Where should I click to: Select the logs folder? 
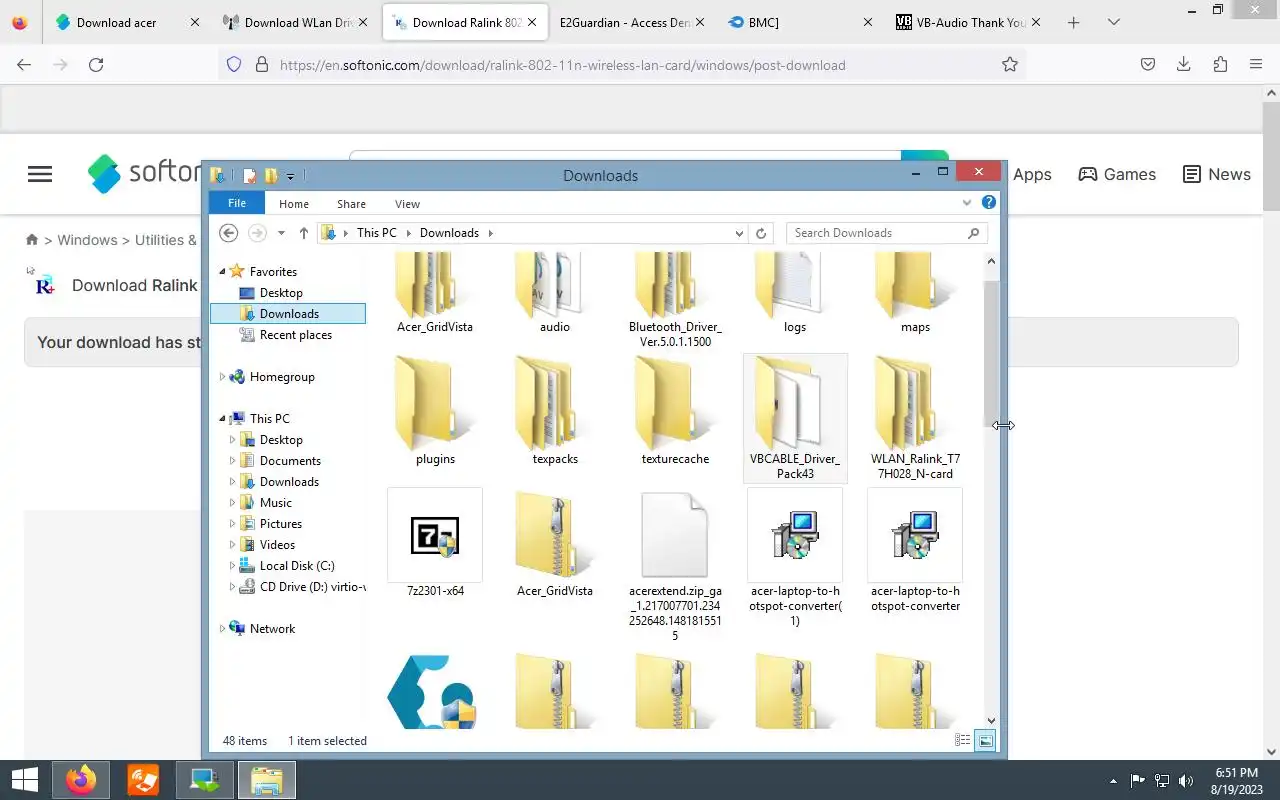795,295
